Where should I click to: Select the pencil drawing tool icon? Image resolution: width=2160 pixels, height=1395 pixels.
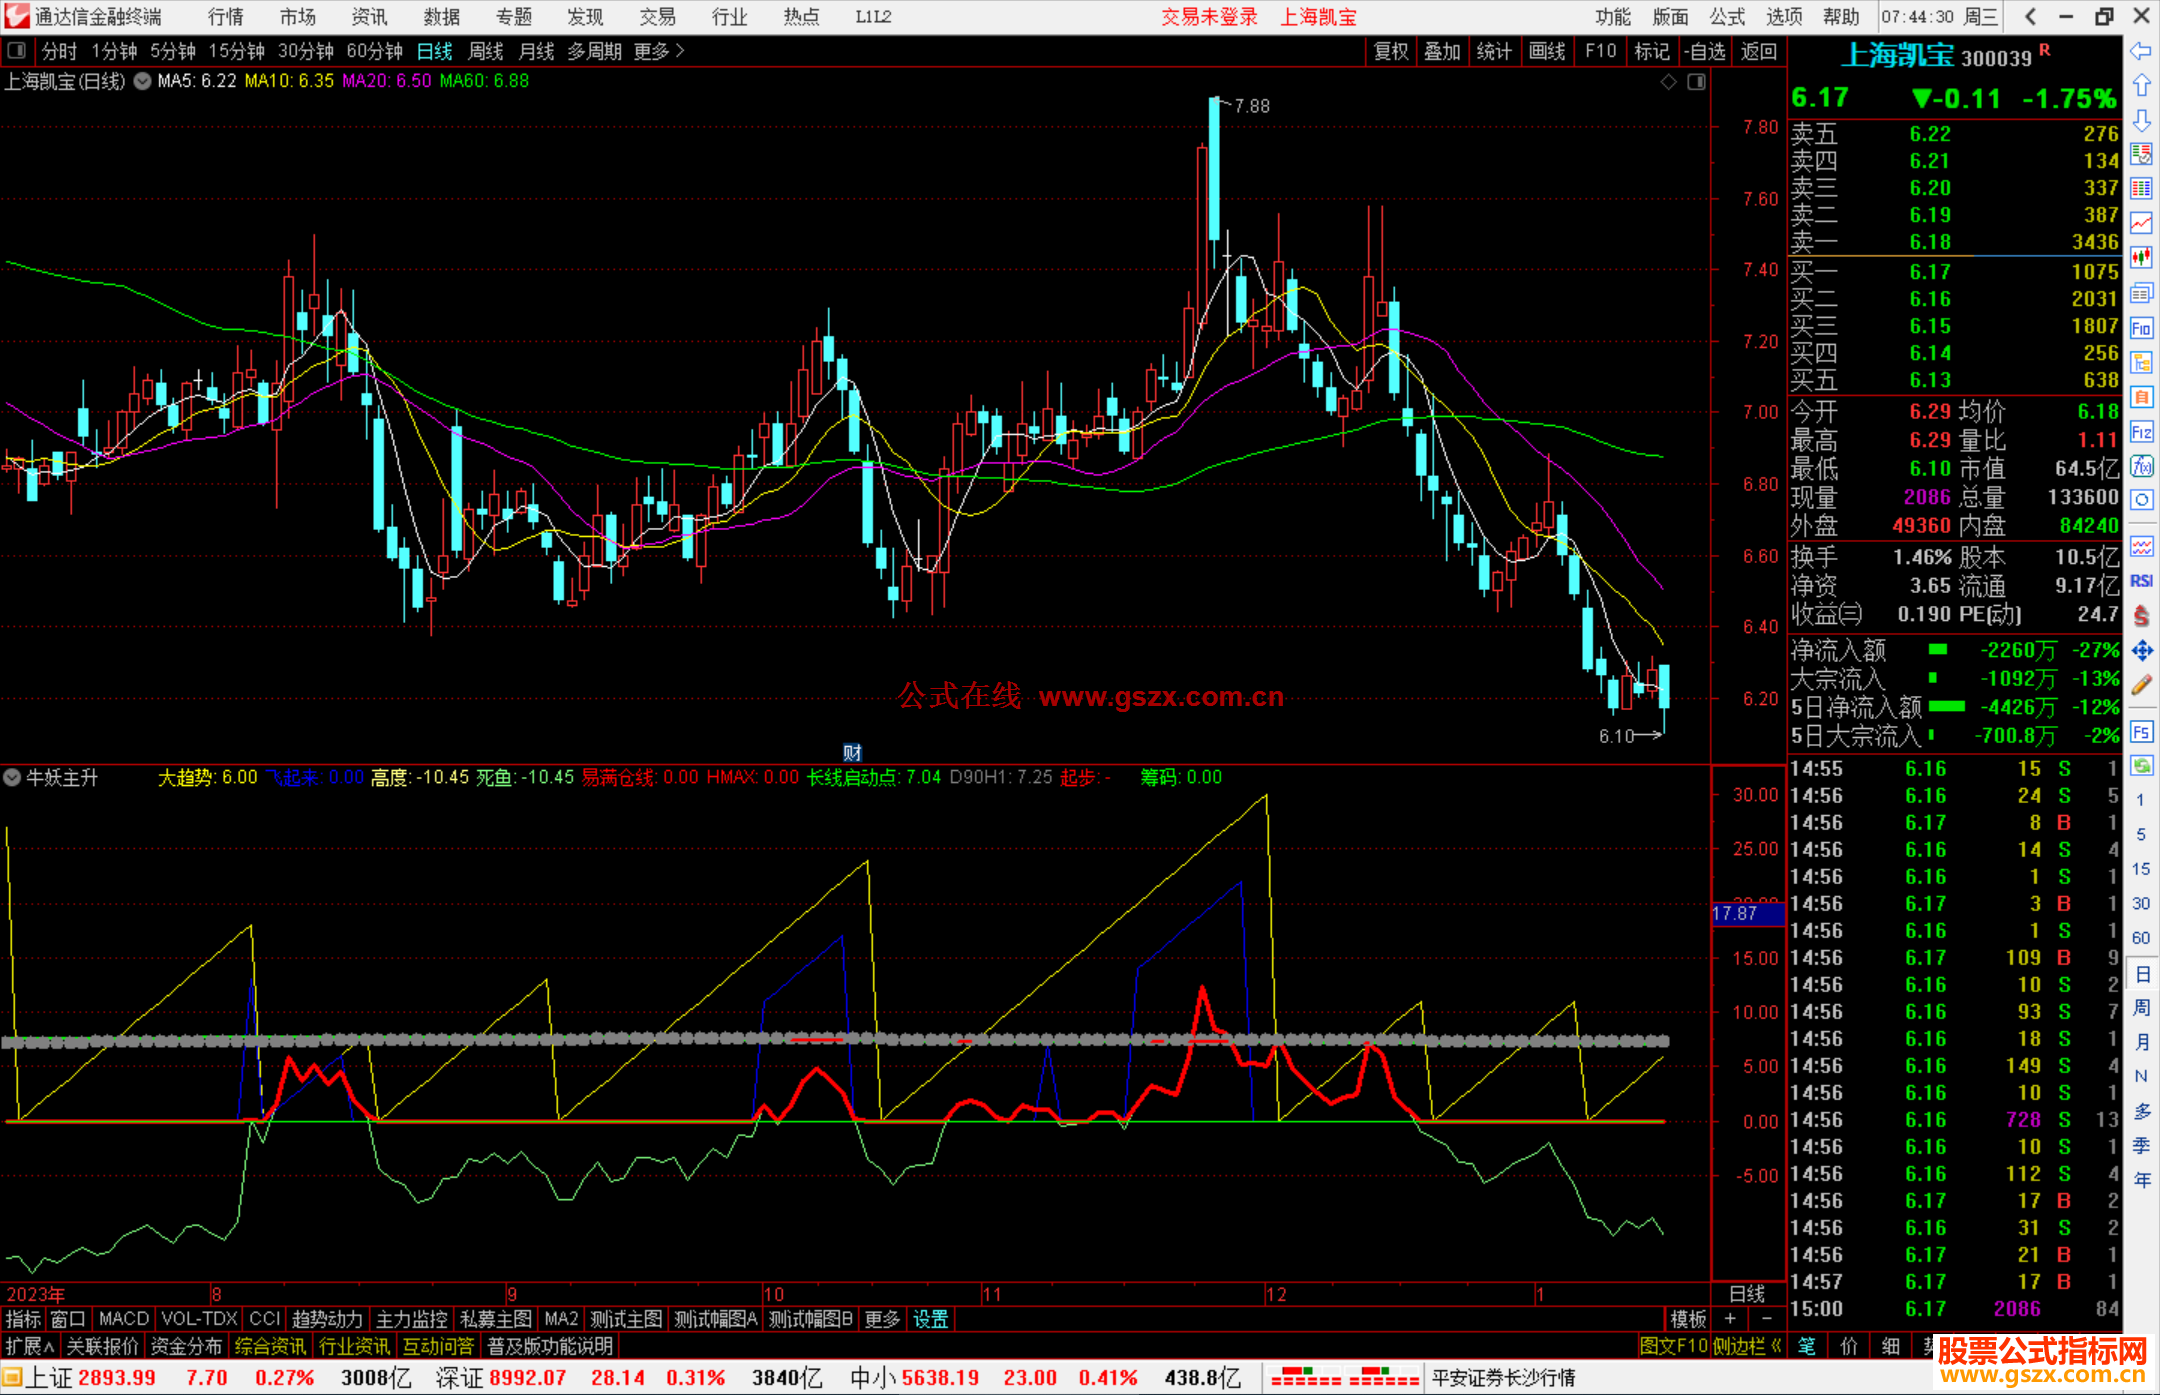pos(2141,685)
